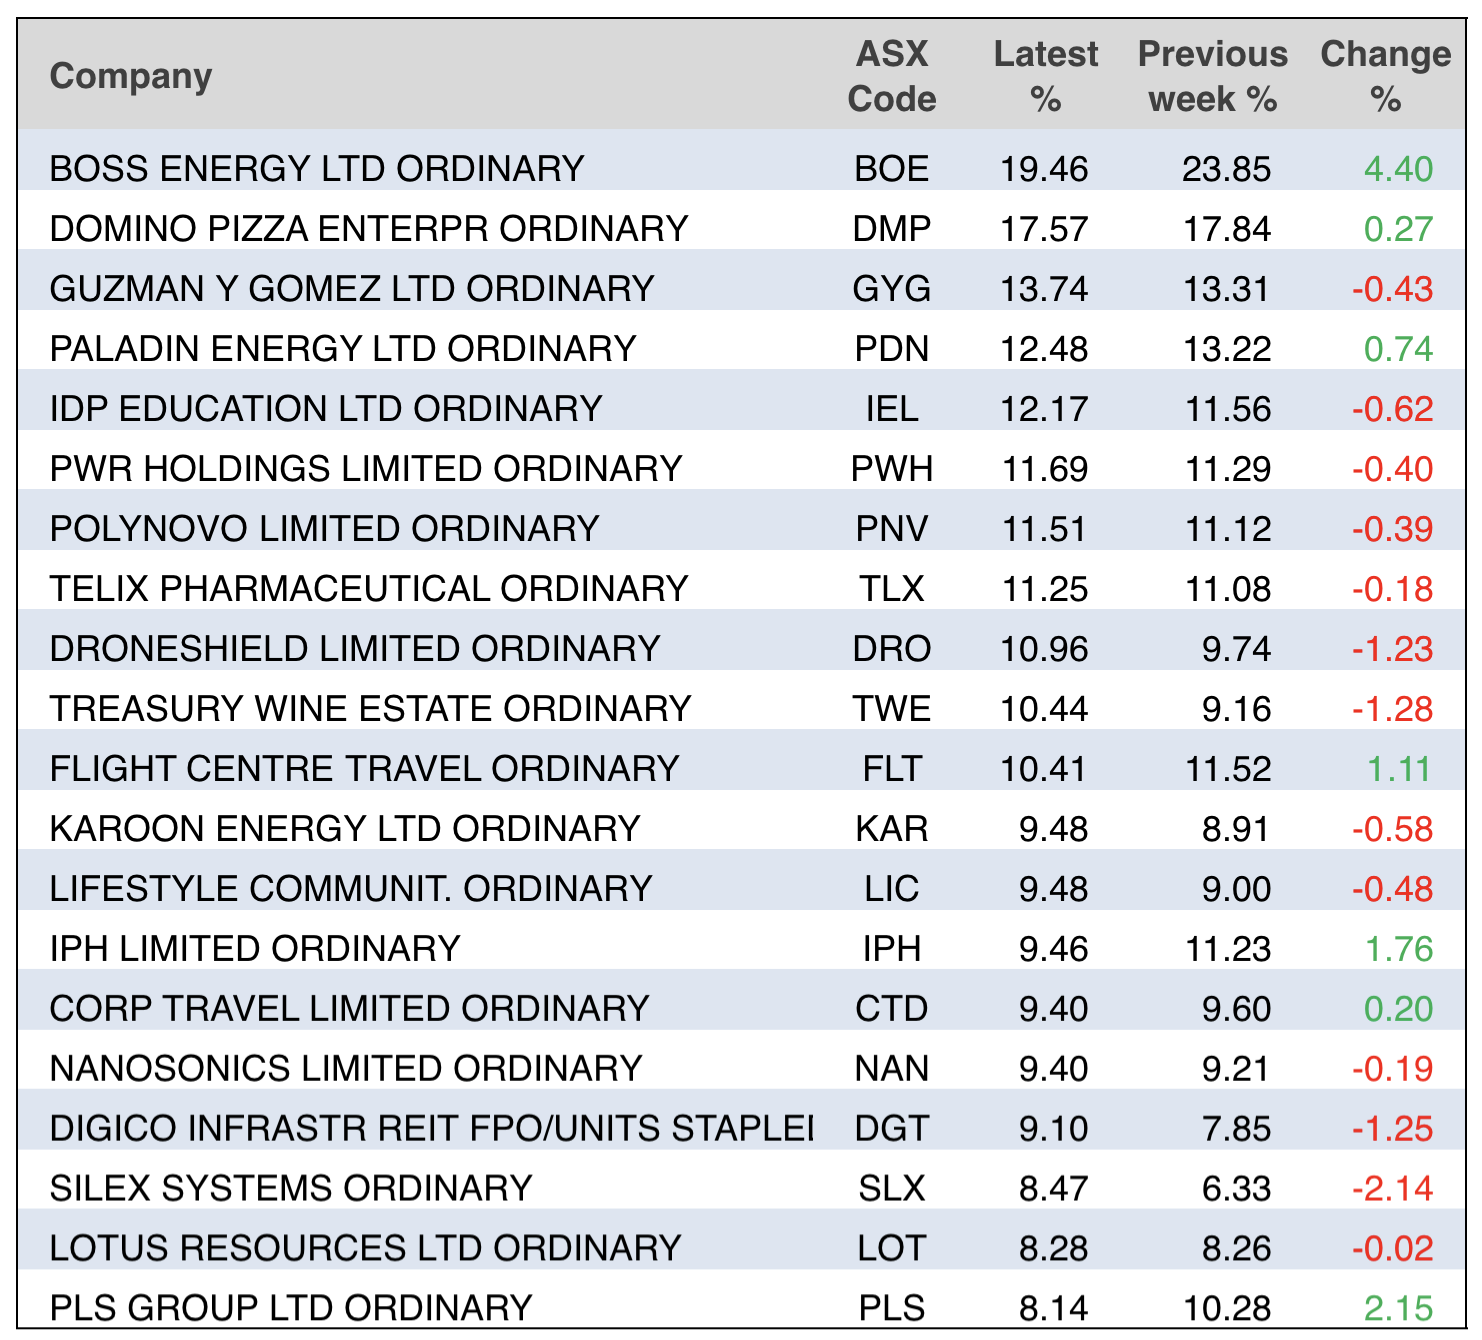Click the Previous week % header
1482x1340 pixels.
point(1212,77)
